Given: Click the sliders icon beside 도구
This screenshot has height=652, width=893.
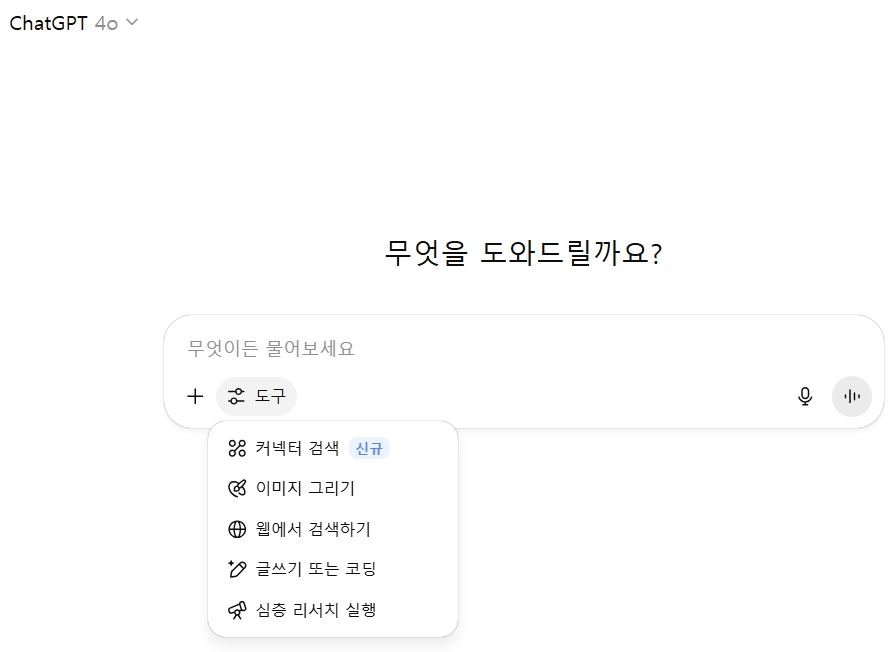Looking at the screenshot, I should point(236,396).
